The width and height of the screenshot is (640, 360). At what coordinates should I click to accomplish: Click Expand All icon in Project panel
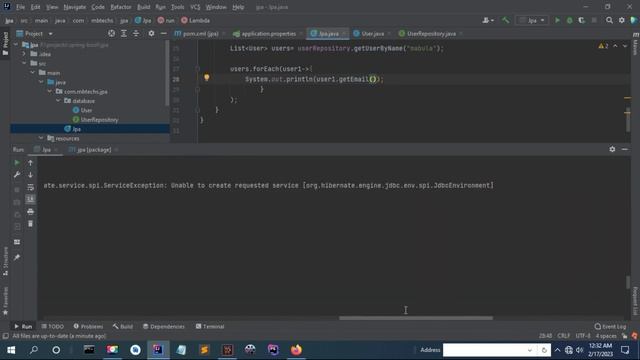(x=124, y=33)
